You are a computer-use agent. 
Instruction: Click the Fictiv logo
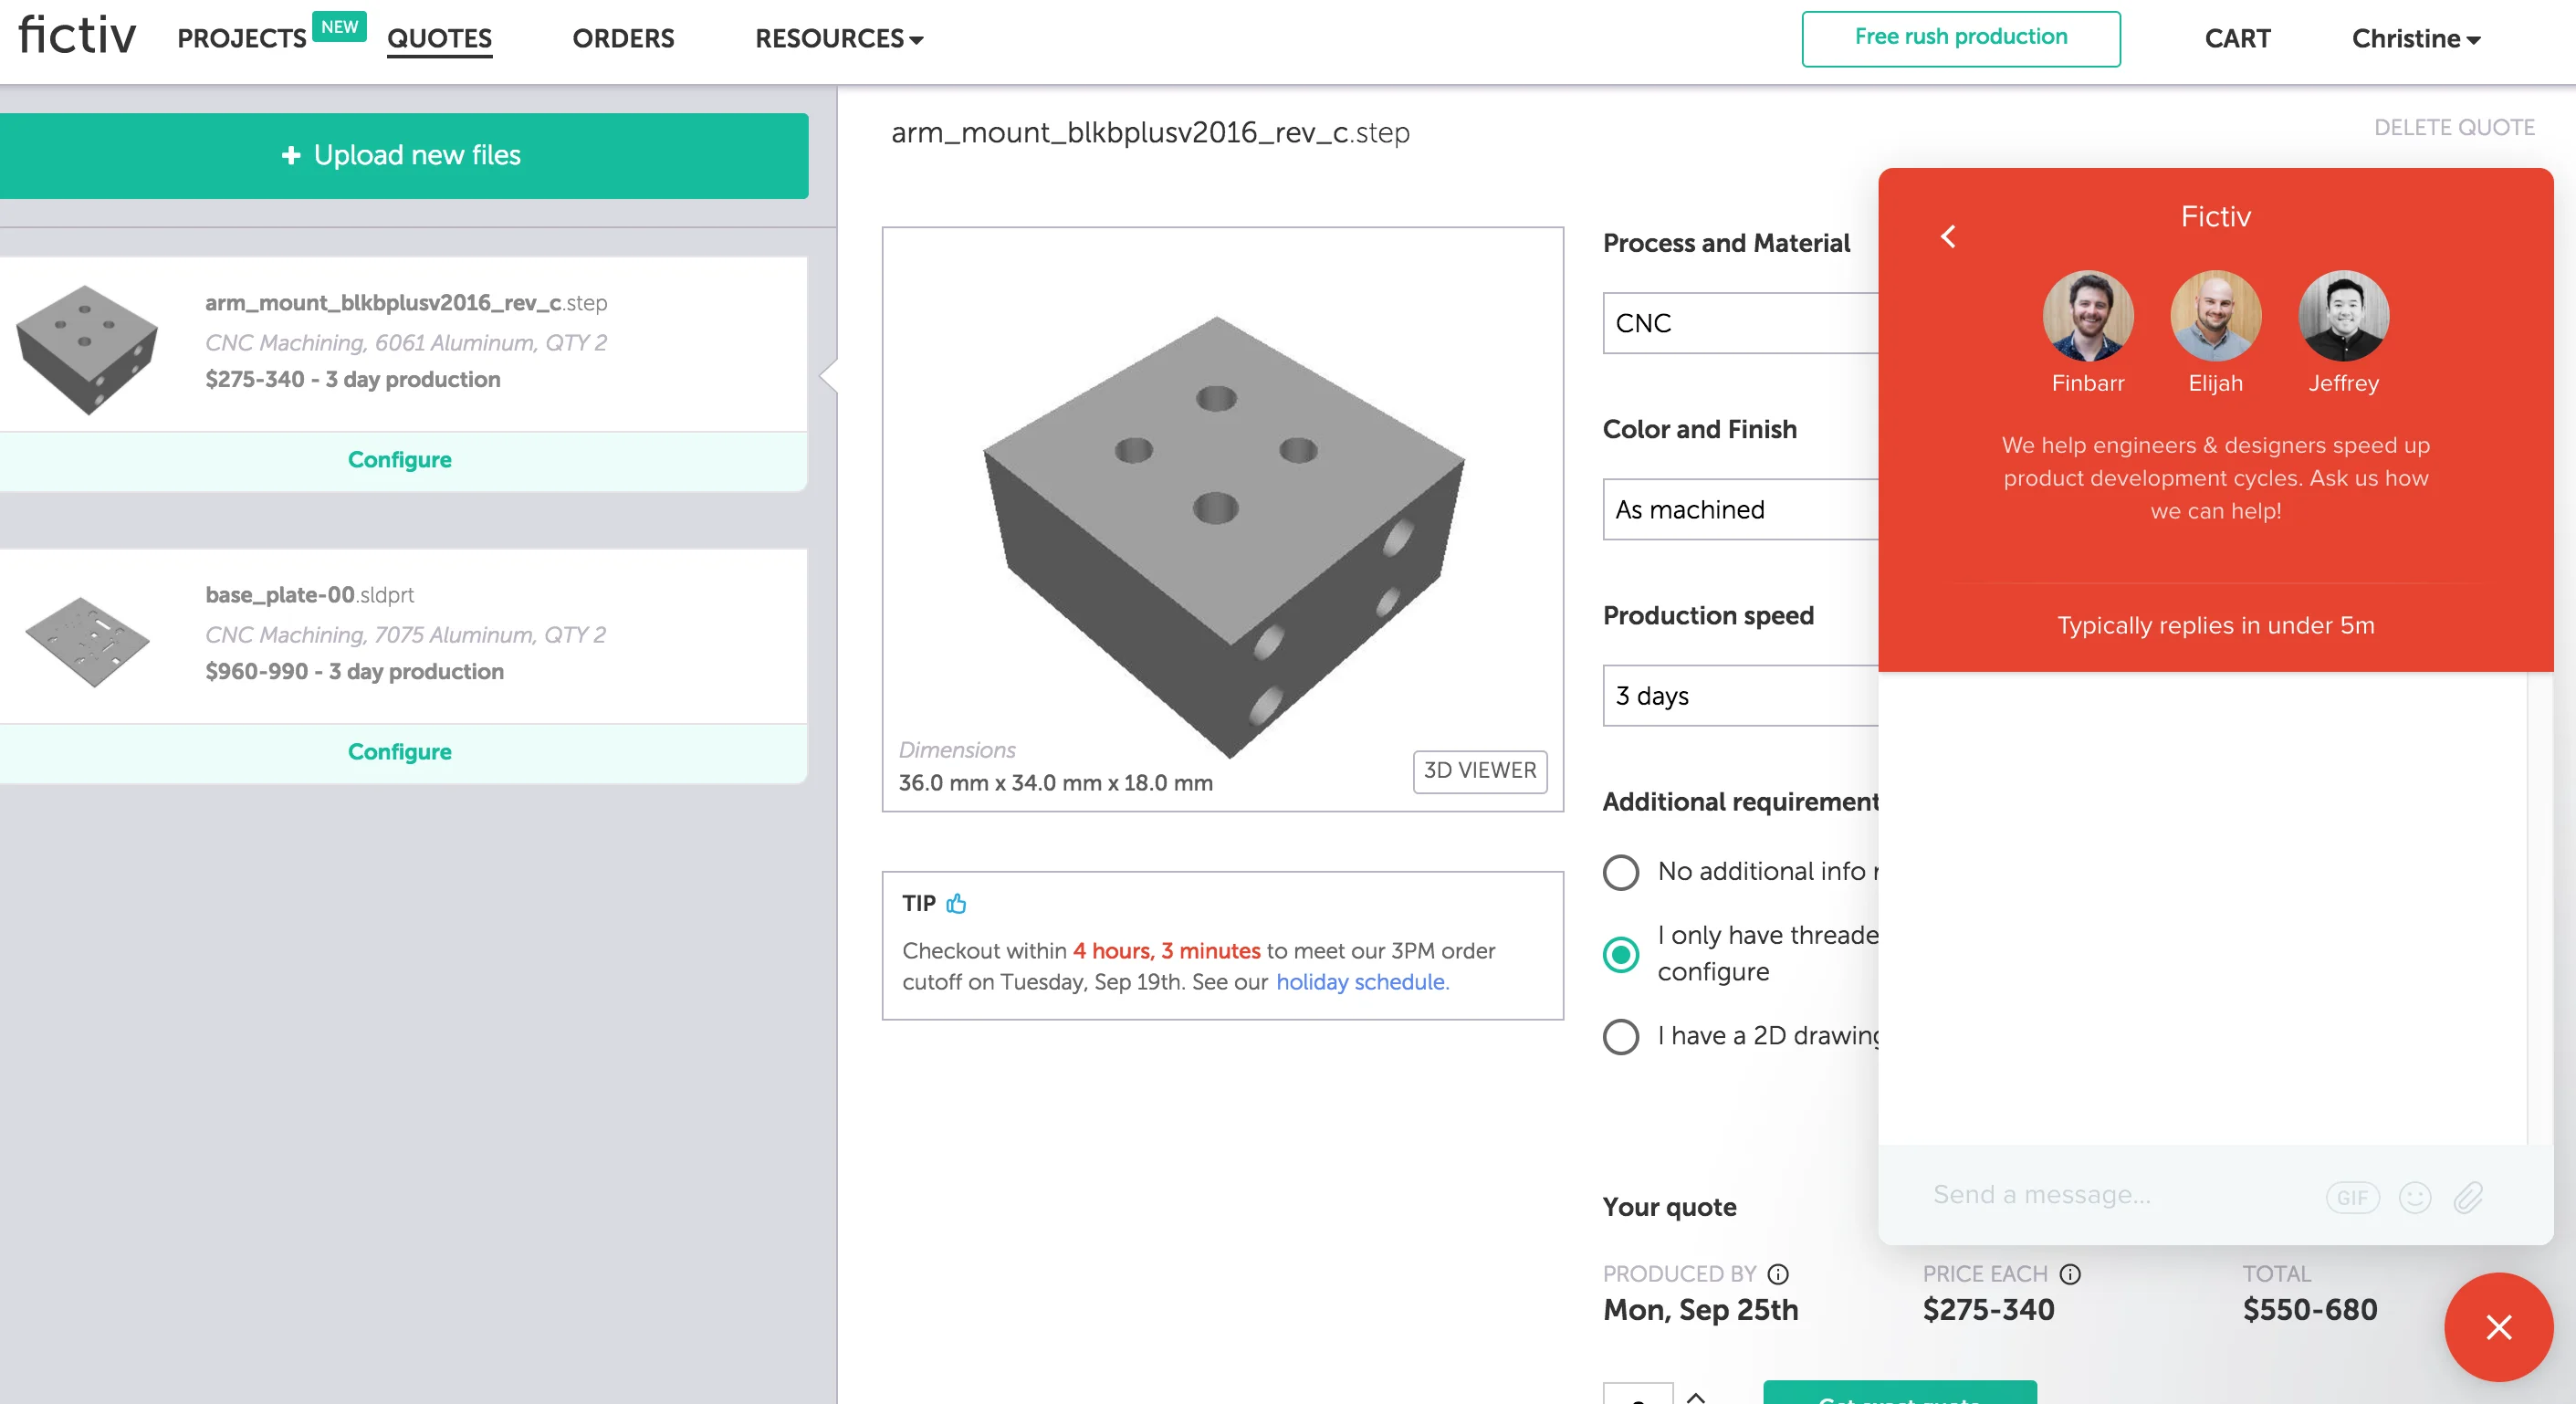(77, 36)
